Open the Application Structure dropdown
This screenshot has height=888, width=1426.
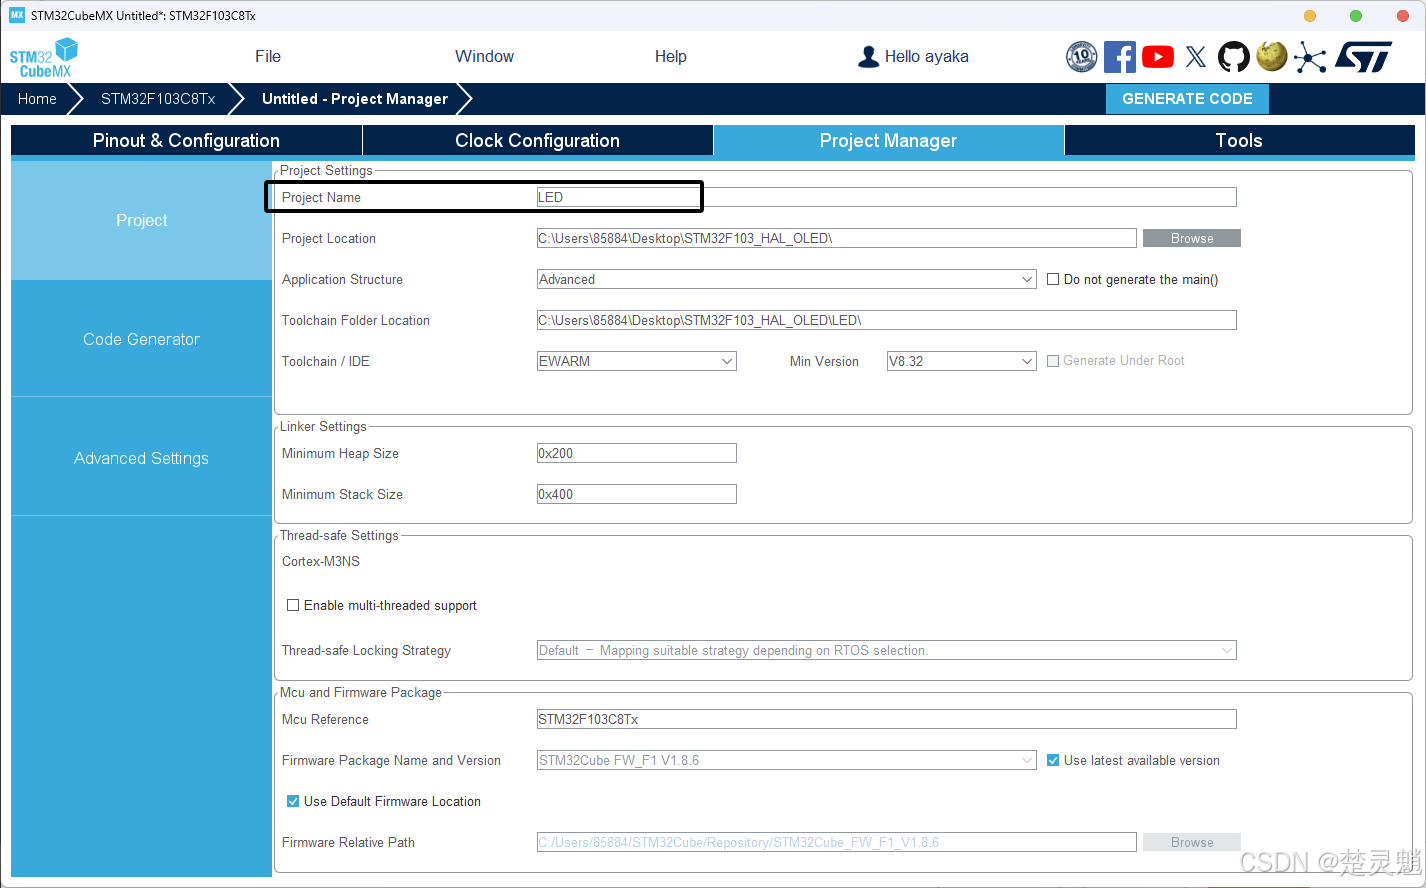click(787, 279)
